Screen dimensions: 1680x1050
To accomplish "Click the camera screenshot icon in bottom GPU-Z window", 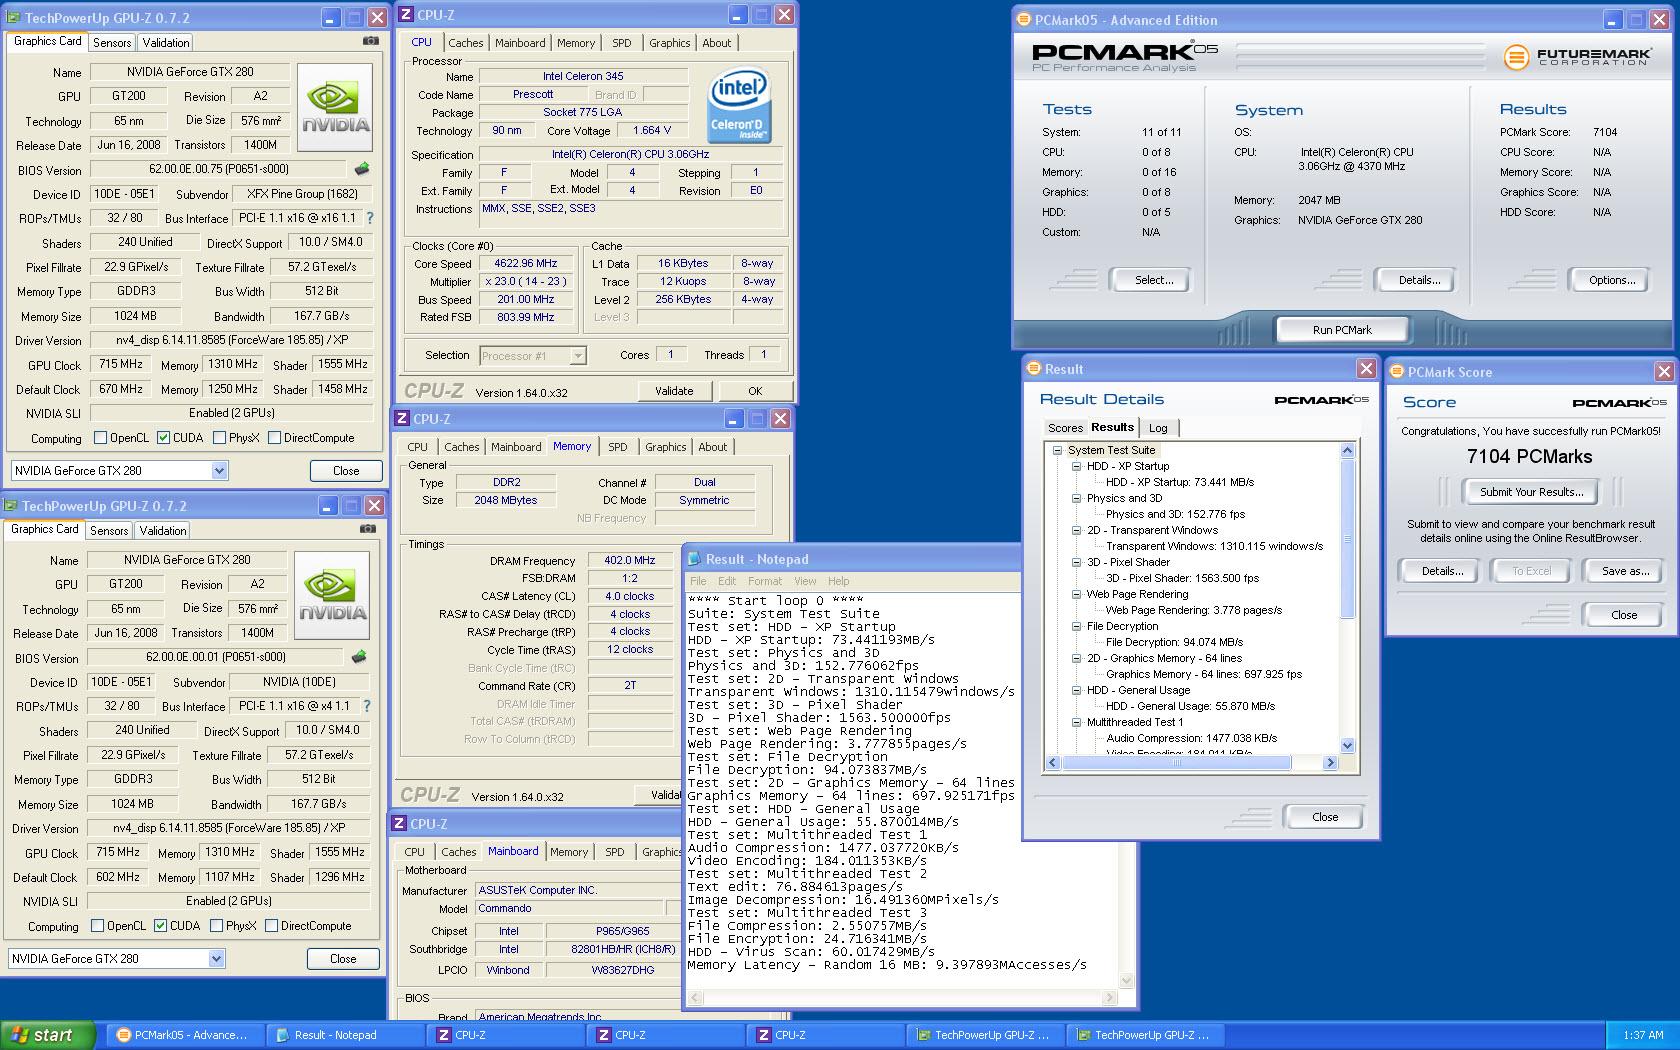I will click(x=368, y=529).
